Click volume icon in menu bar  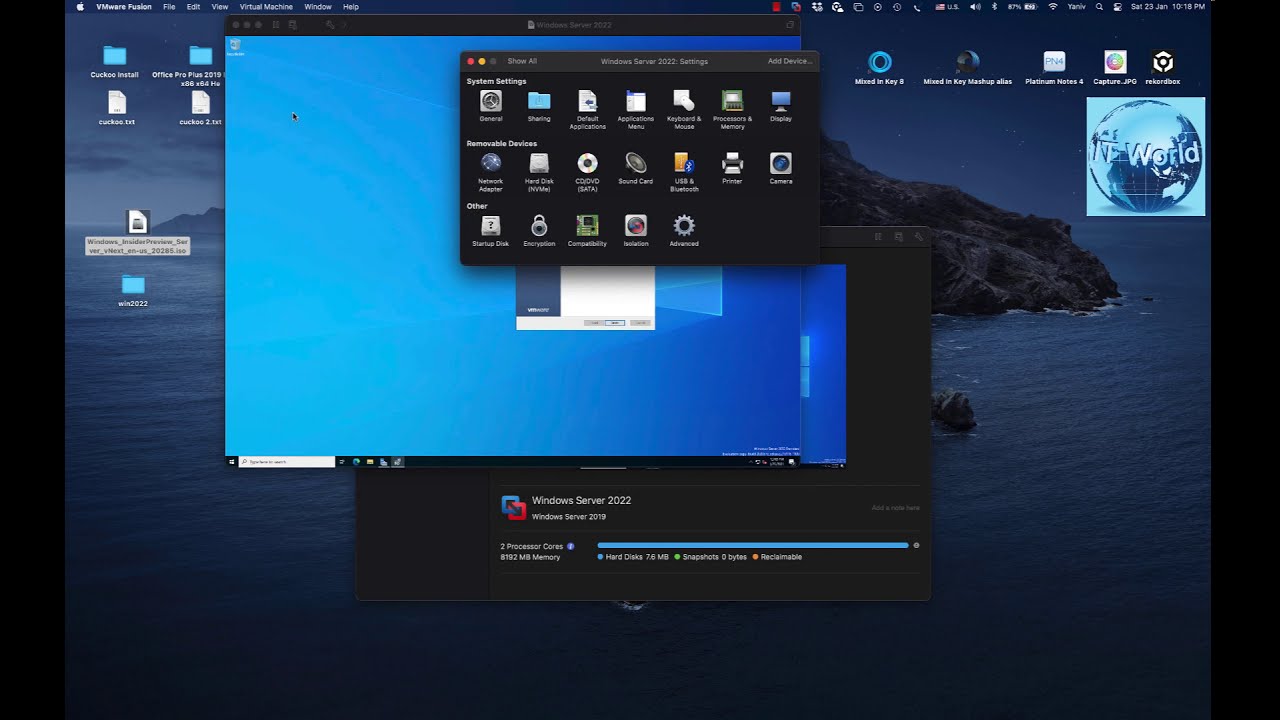[975, 6]
